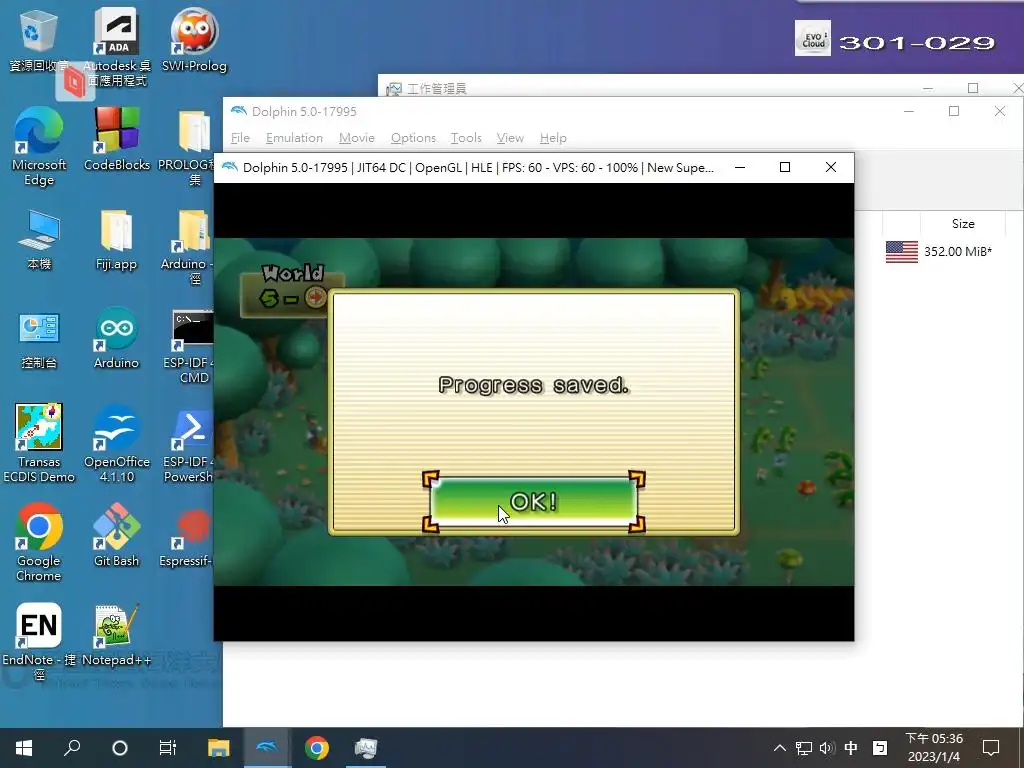Close the Dolphin 5.0-17995 main window
This screenshot has height=768, width=1024.
(x=1000, y=112)
